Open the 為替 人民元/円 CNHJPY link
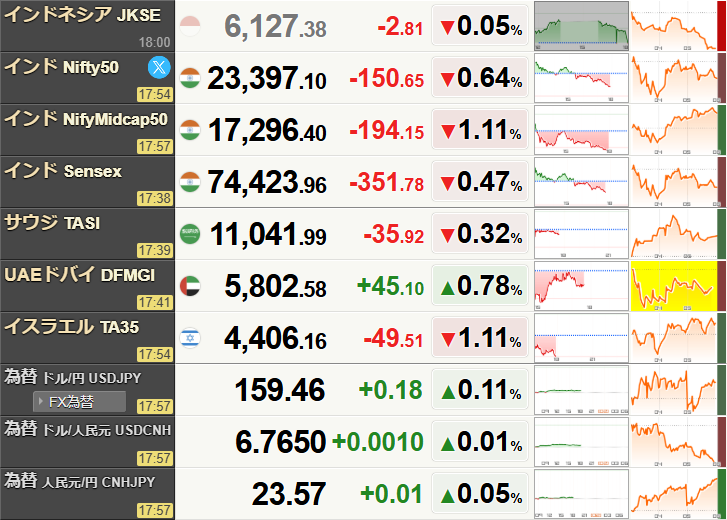The width and height of the screenshot is (727, 520). pos(79,481)
